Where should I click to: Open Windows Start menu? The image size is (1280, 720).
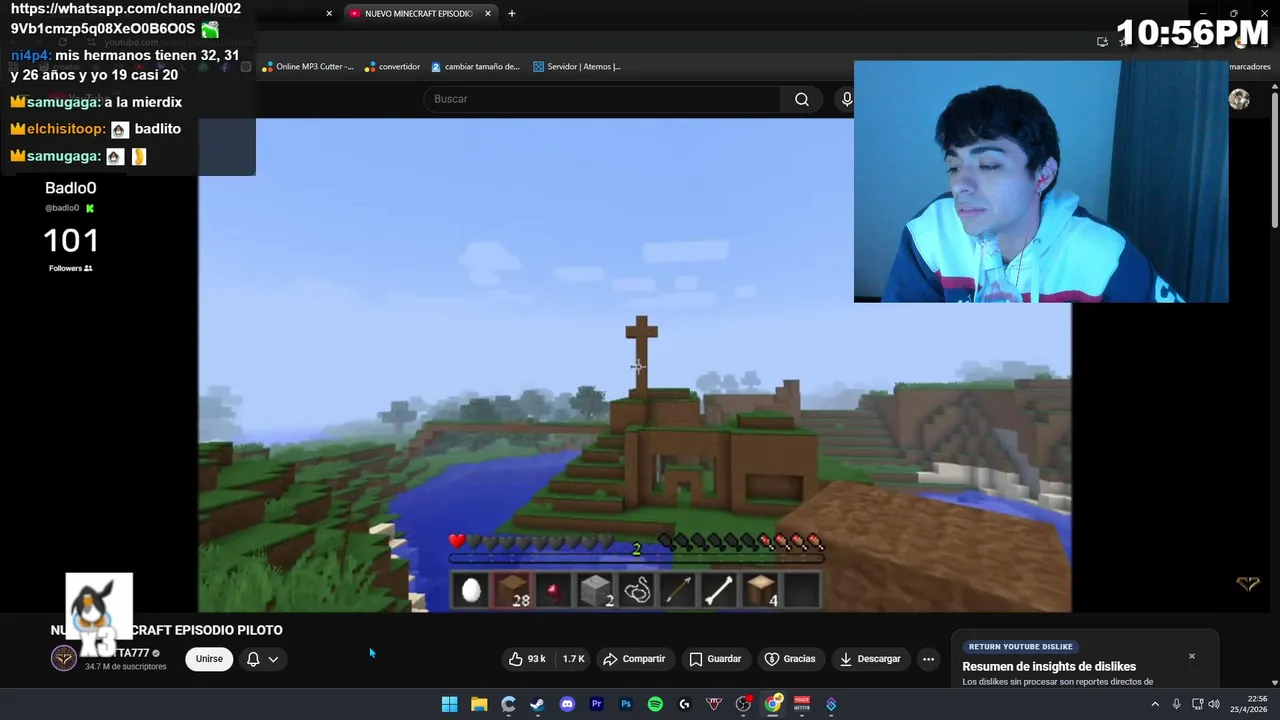(x=450, y=704)
